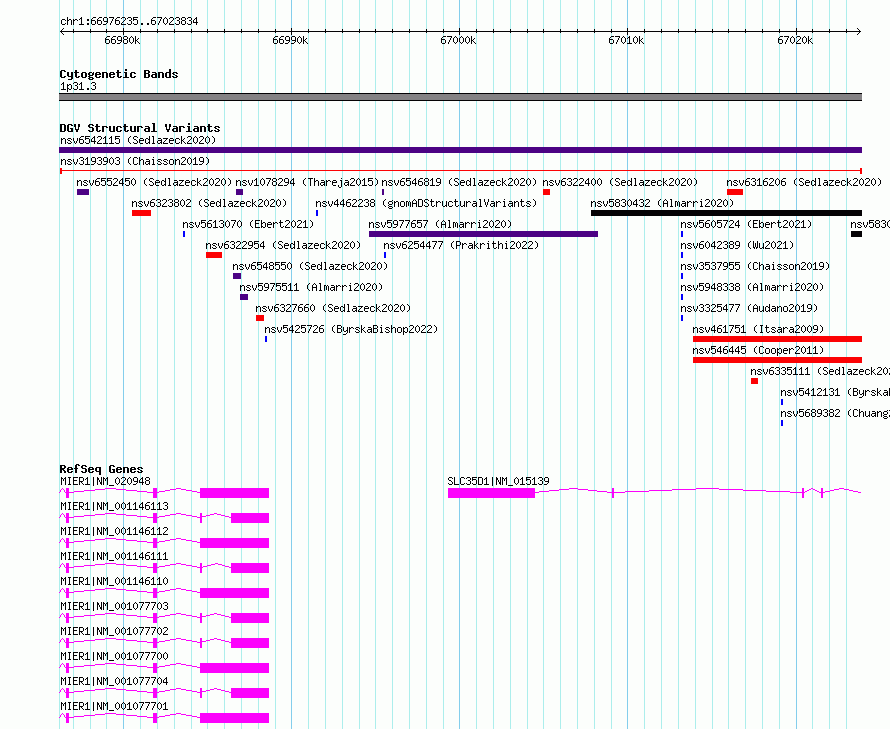Select the nsv6335111 variant label
This screenshot has width=890, height=729.
click(x=820, y=371)
